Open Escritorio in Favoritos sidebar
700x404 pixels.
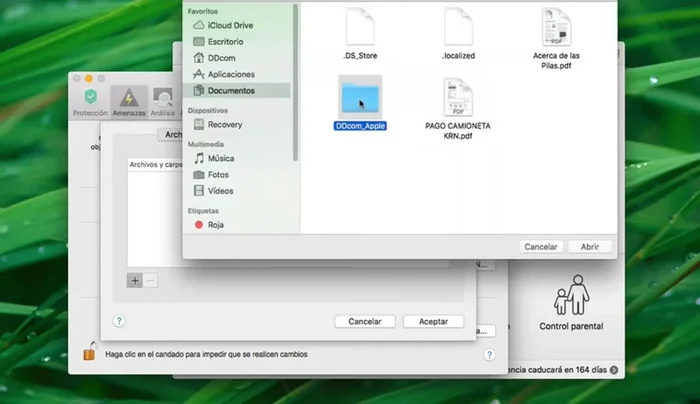click(x=228, y=41)
